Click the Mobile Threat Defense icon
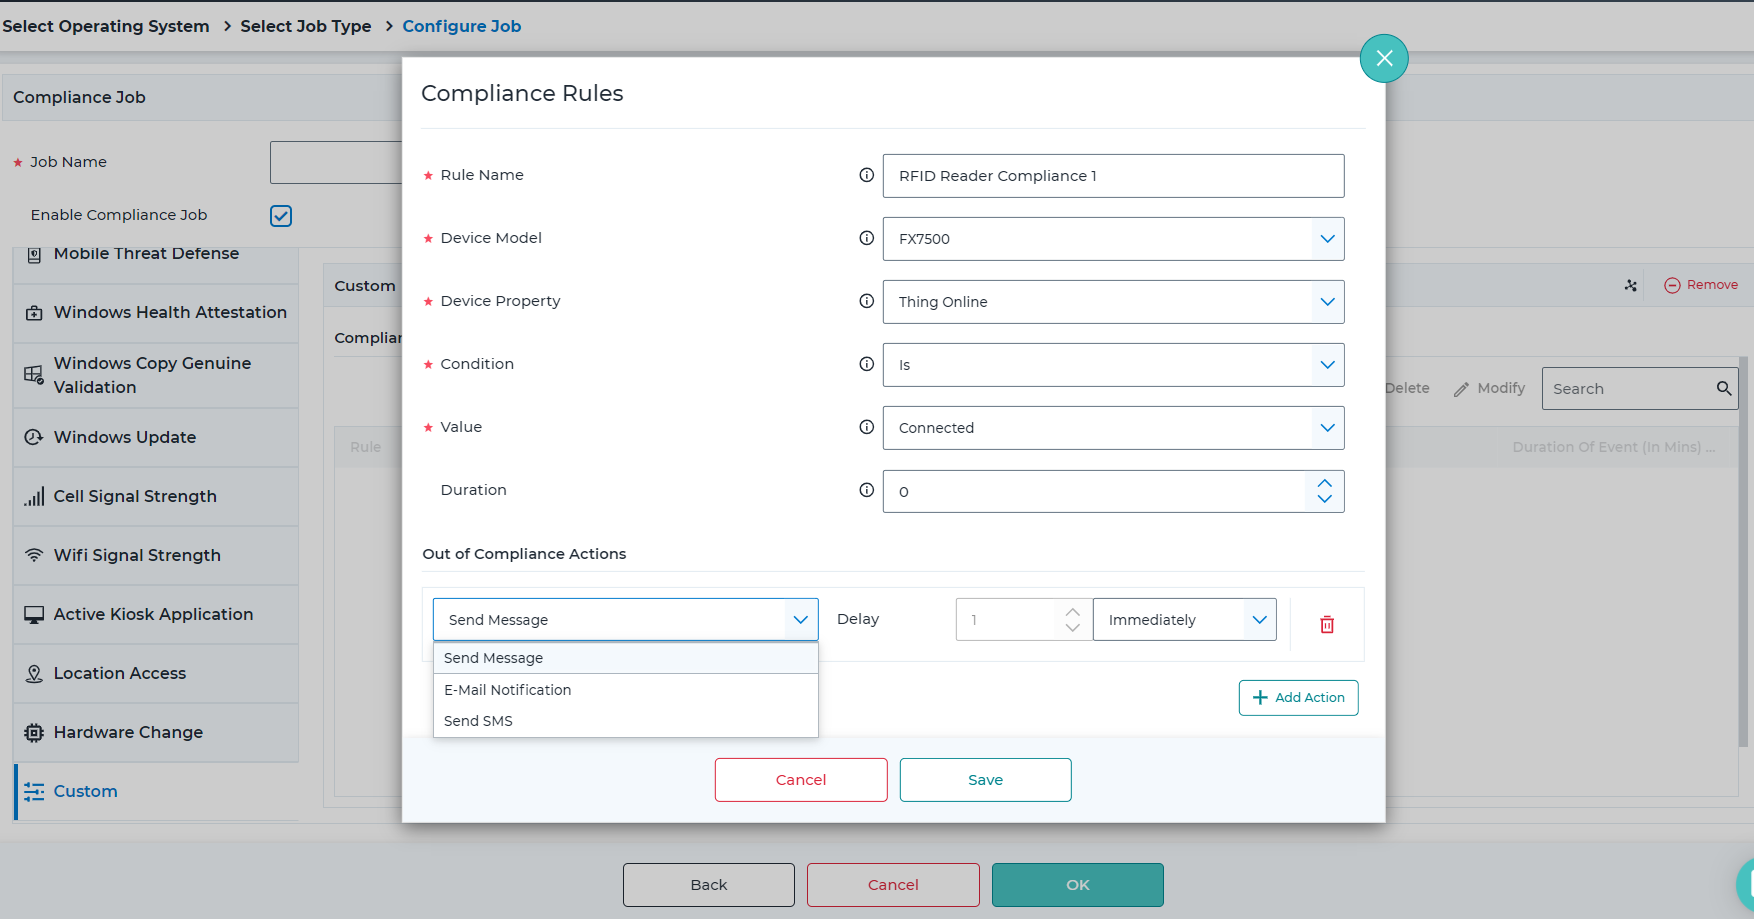 [34, 253]
